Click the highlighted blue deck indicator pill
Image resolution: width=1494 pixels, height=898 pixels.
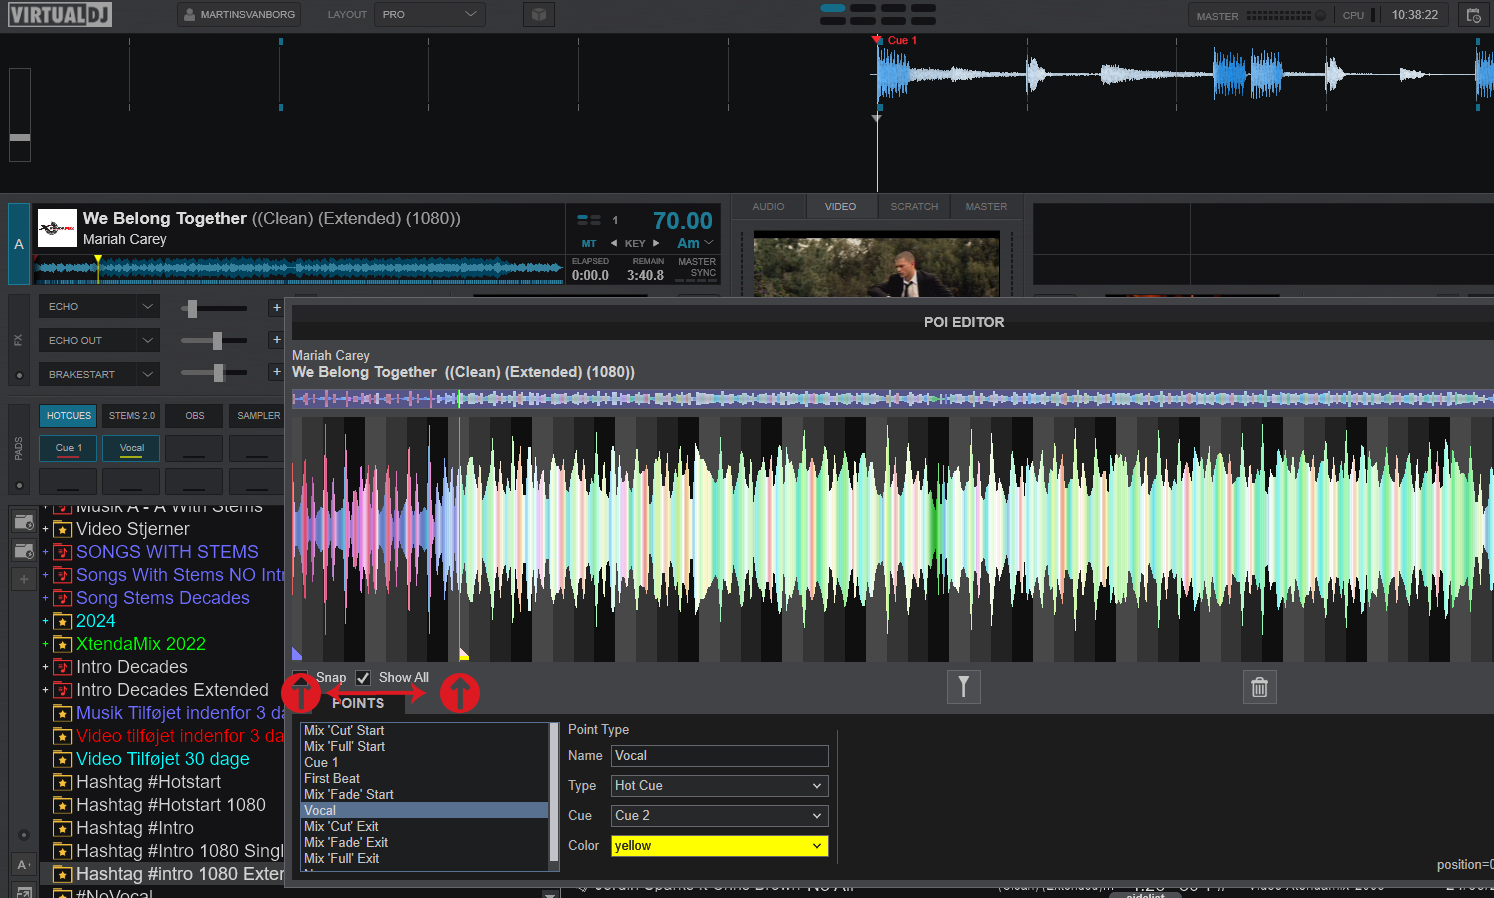[x=833, y=9]
